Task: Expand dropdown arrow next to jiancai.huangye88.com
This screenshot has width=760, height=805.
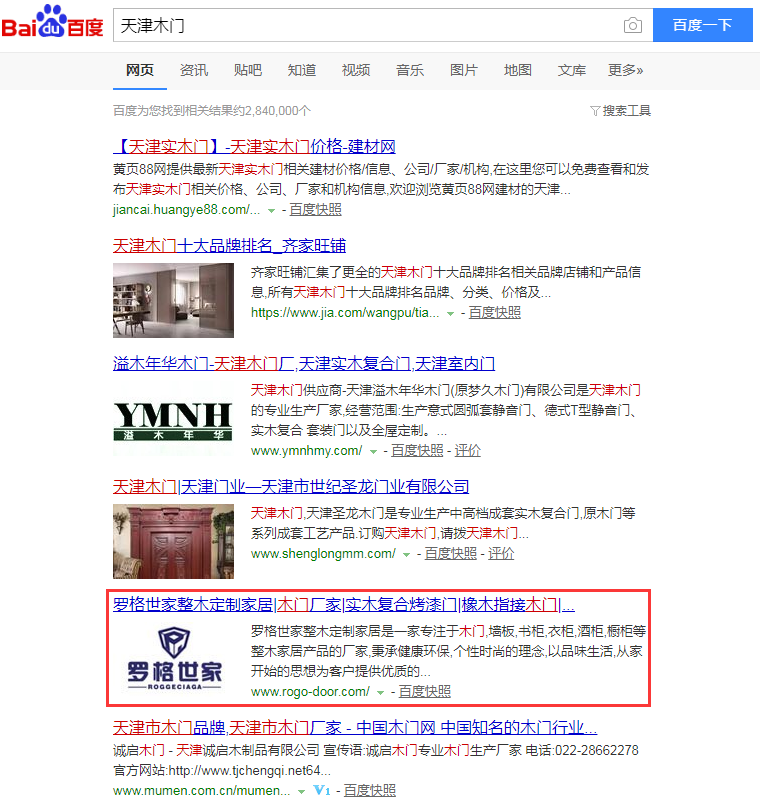Action: (x=271, y=210)
